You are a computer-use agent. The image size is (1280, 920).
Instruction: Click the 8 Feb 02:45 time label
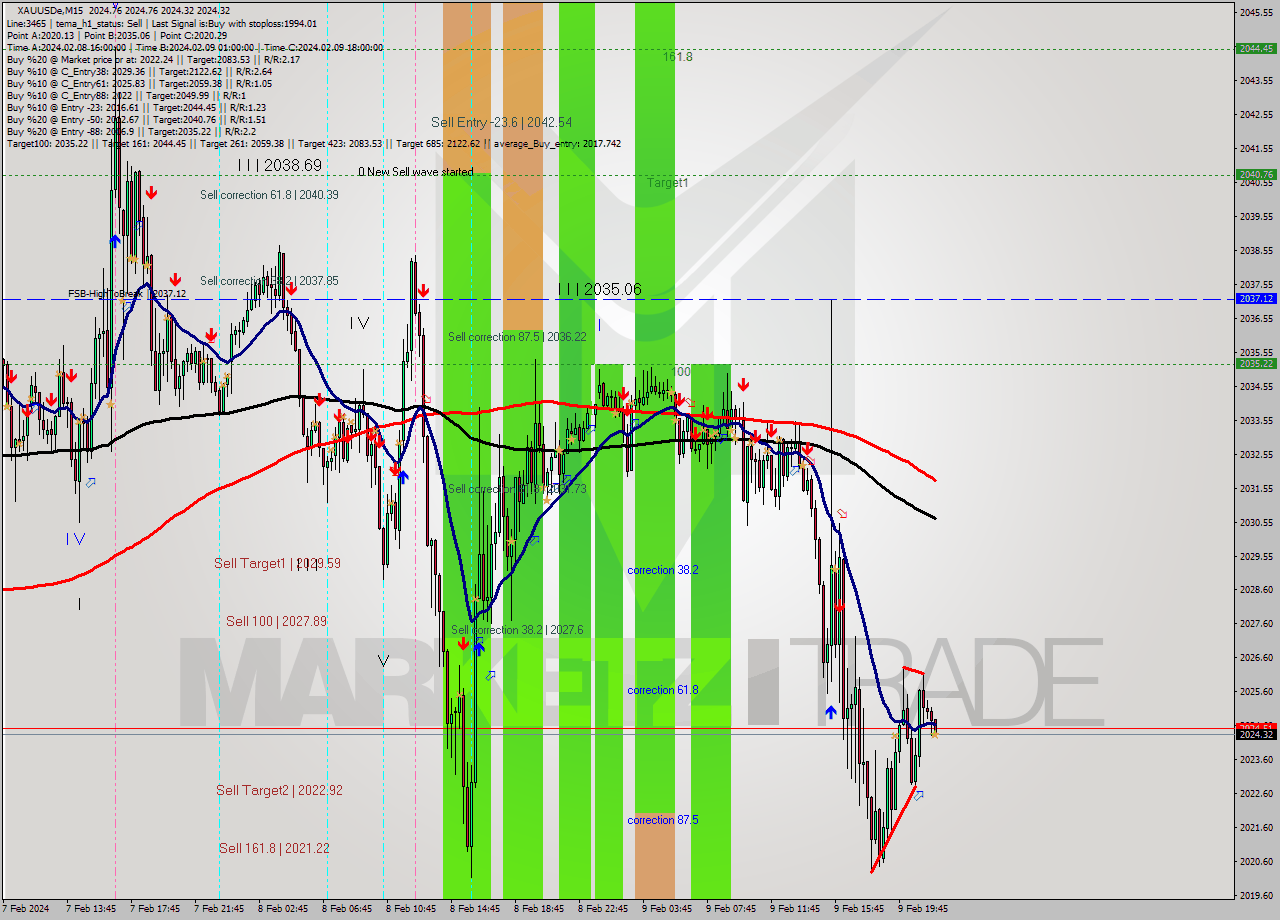[x=283, y=909]
